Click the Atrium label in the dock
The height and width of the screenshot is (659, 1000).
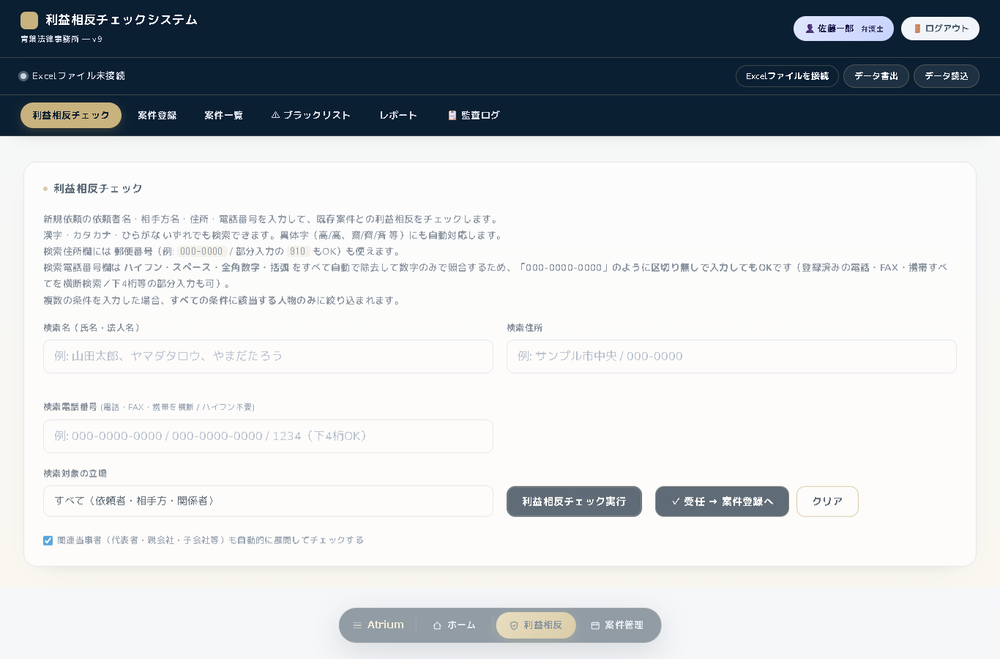[x=385, y=625]
